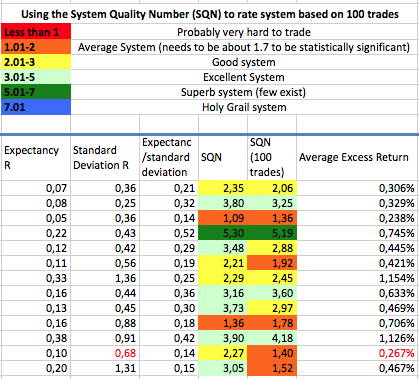Viewport: 419px width, 379px height.
Task: Click 'Probably very hard to trade' cell
Action: pos(244,32)
